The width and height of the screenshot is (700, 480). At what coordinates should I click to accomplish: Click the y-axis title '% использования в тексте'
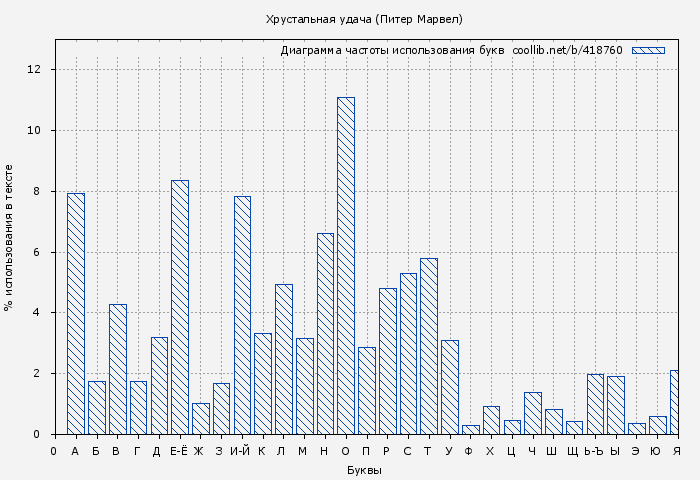click(x=9, y=238)
